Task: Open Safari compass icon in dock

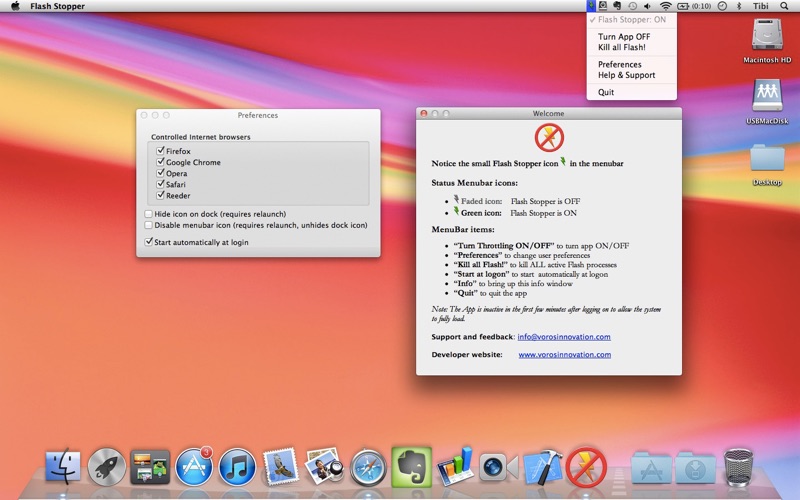Action: [x=367, y=467]
